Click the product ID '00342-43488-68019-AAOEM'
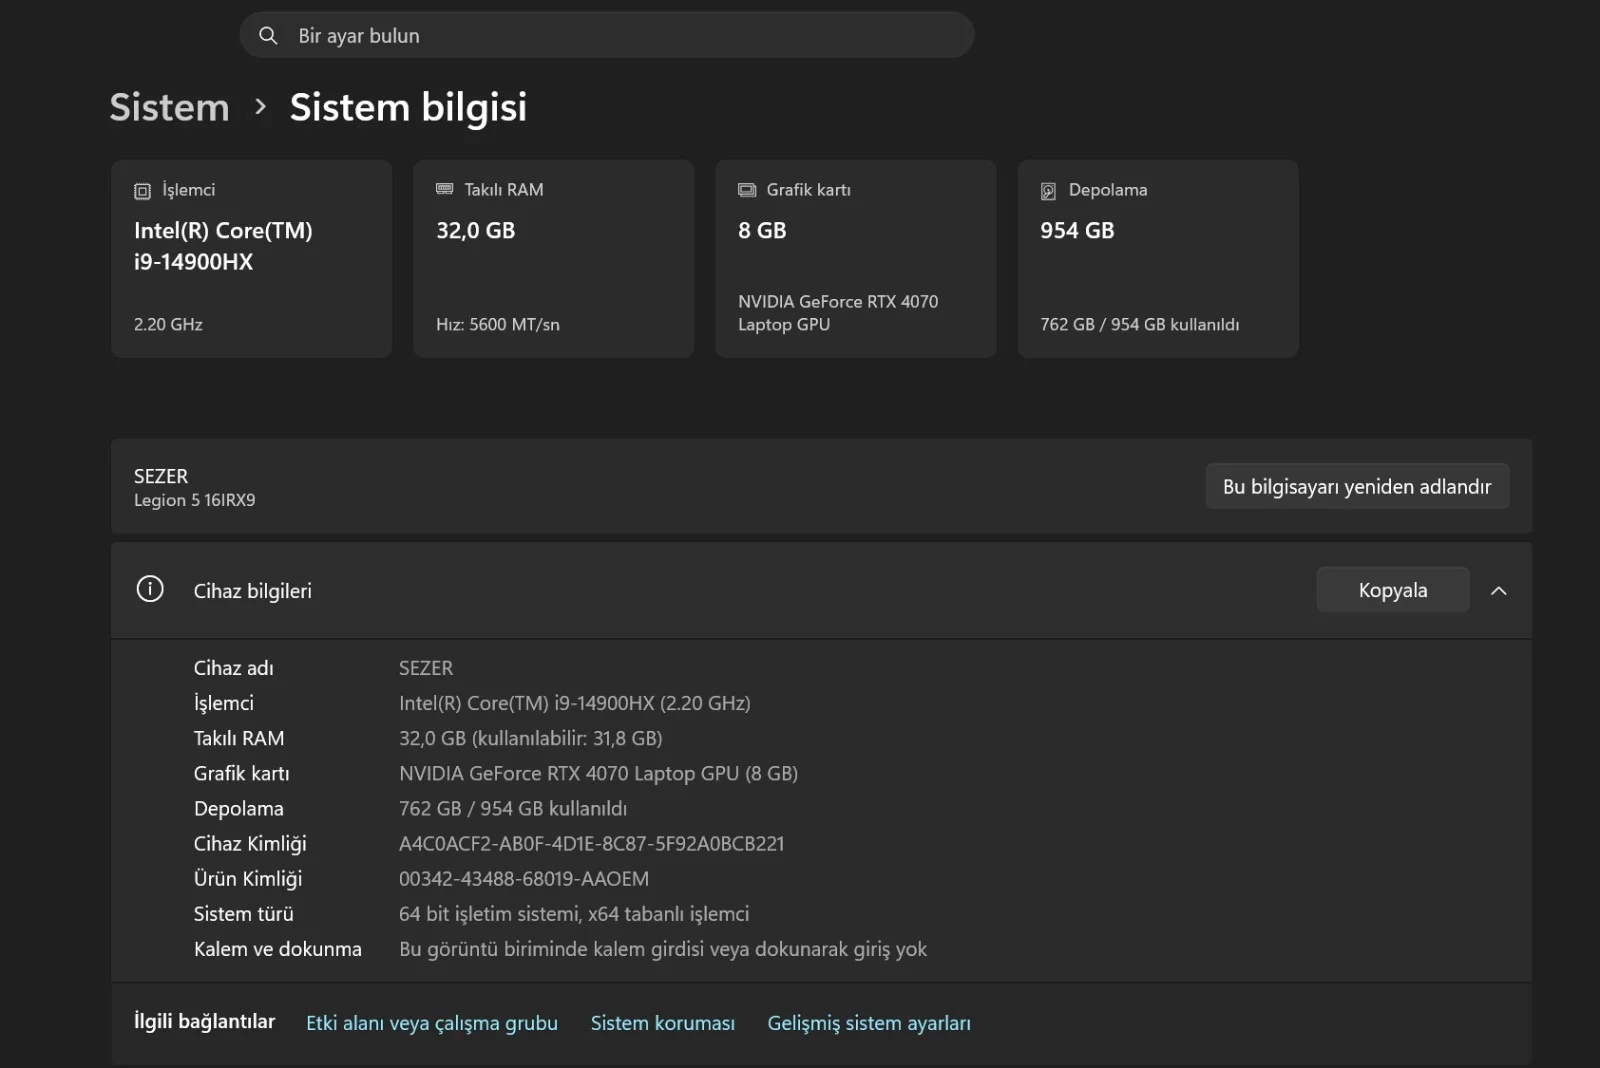1600x1068 pixels. click(x=524, y=879)
